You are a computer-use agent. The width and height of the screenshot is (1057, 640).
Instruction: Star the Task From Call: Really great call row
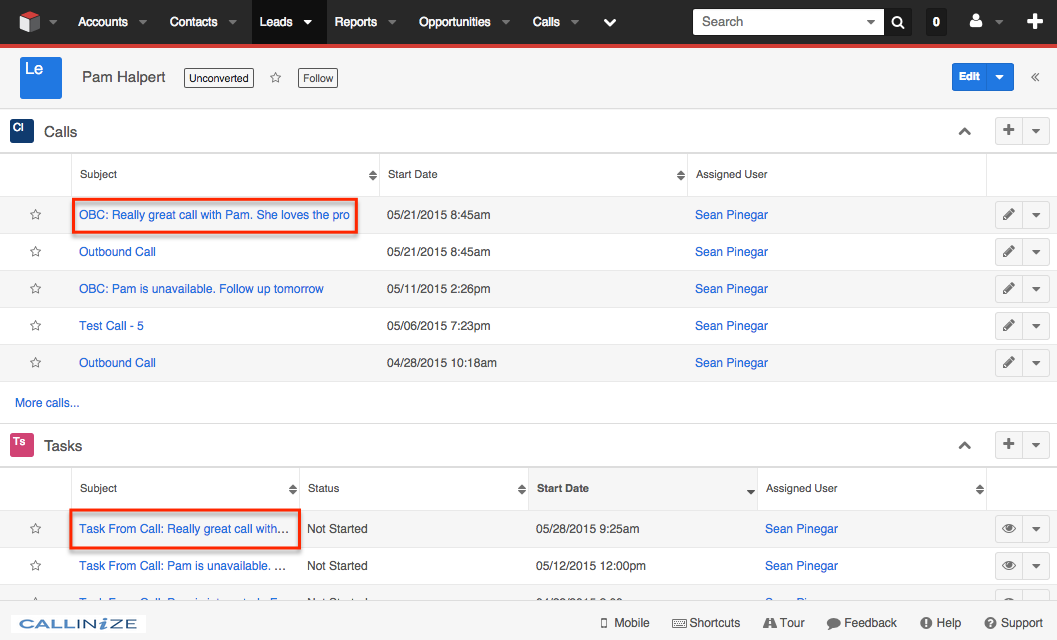pyautogui.click(x=35, y=529)
